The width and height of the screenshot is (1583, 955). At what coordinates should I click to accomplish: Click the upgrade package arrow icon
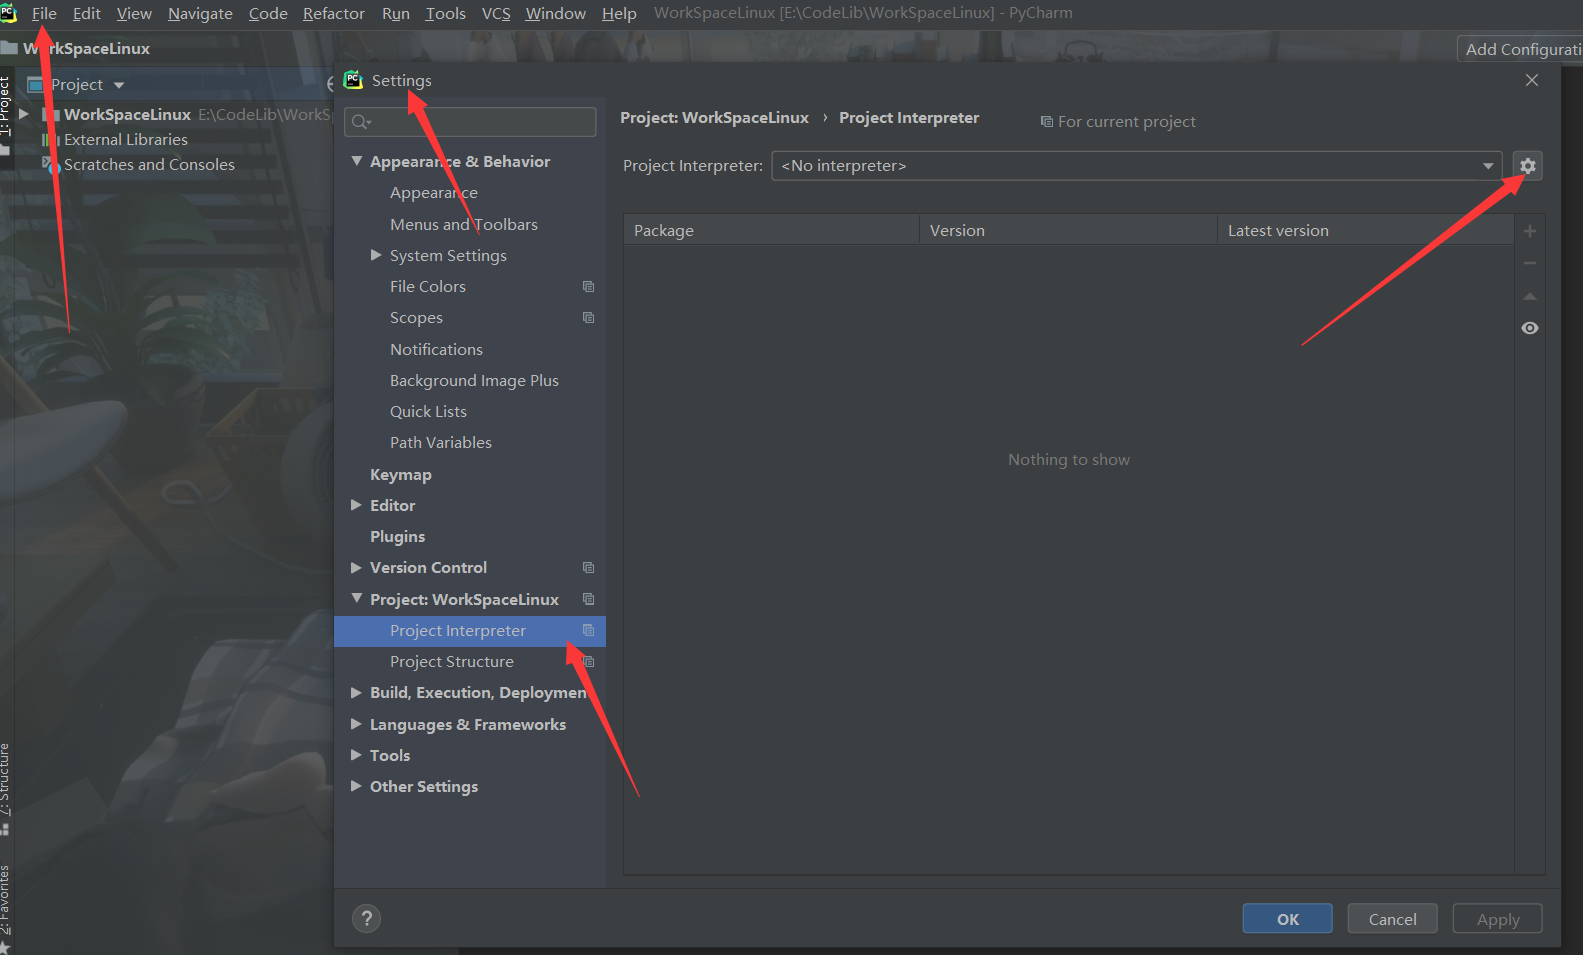(x=1529, y=296)
